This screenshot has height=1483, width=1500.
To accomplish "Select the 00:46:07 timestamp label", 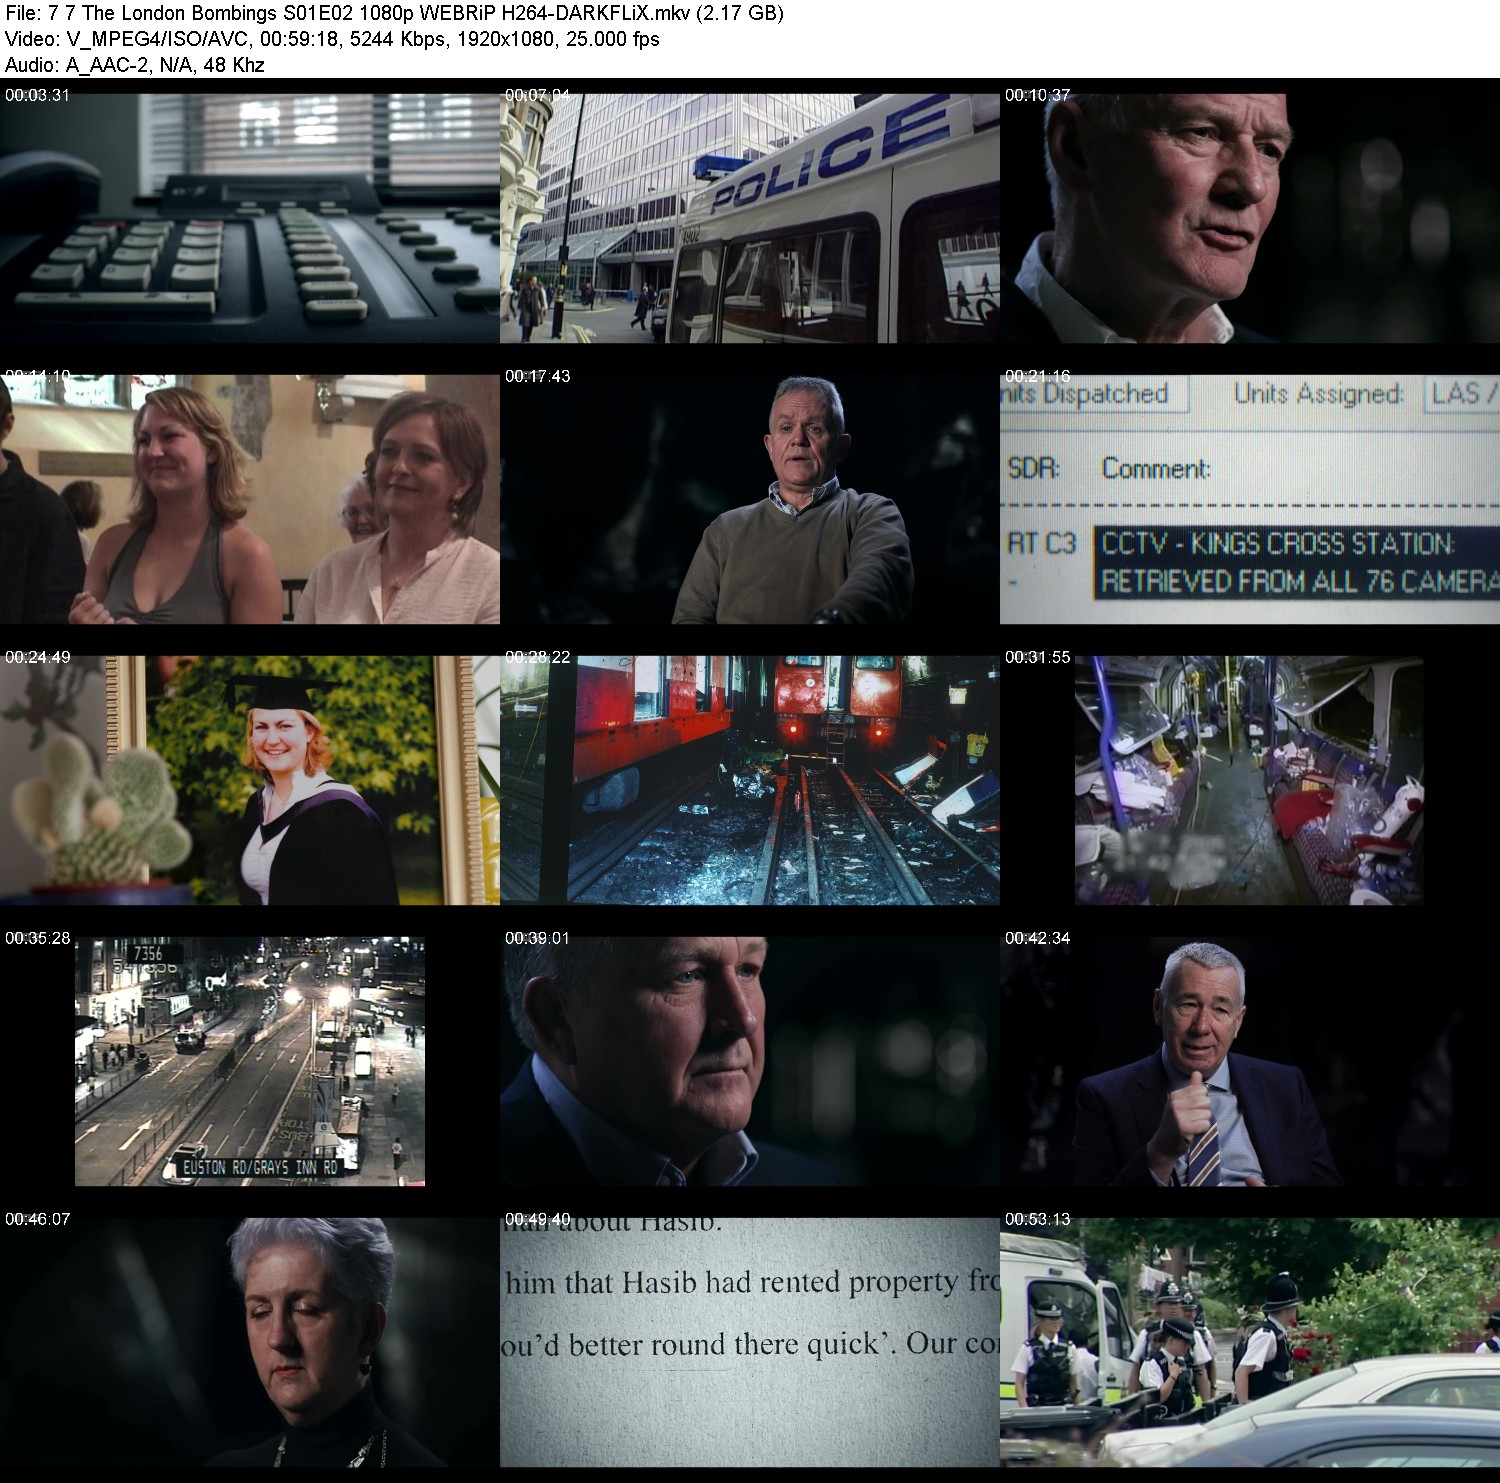I will pyautogui.click(x=37, y=1219).
